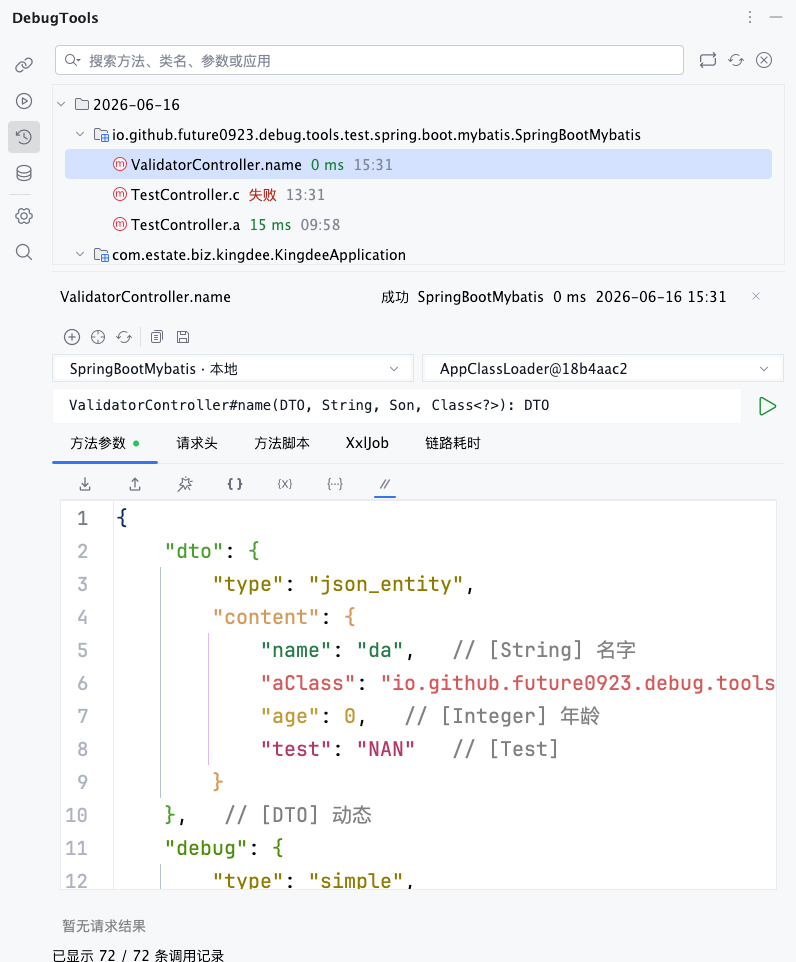This screenshot has width=796, height=962.
Task: Click the 暂无请求结果 status text
Action: point(104,926)
